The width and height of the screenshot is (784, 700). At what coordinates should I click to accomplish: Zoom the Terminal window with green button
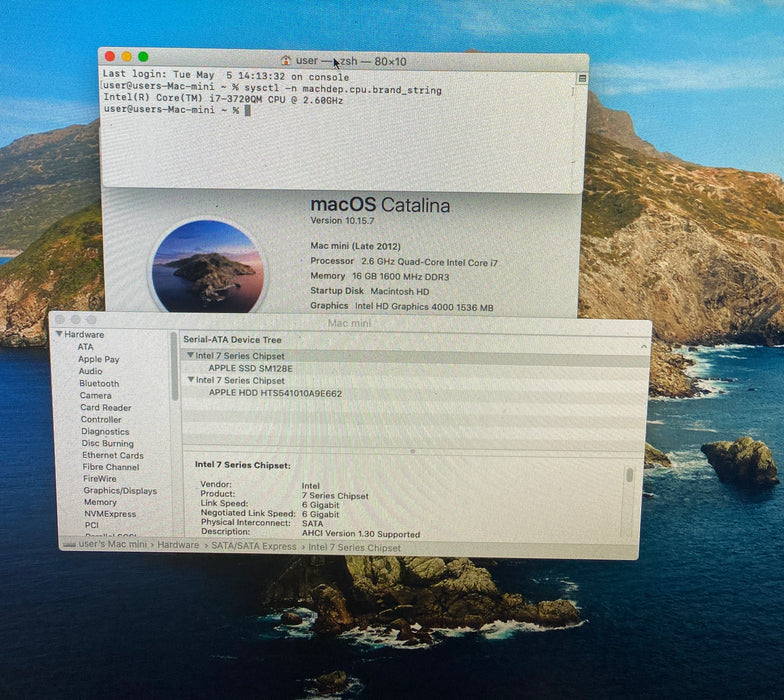(x=143, y=56)
